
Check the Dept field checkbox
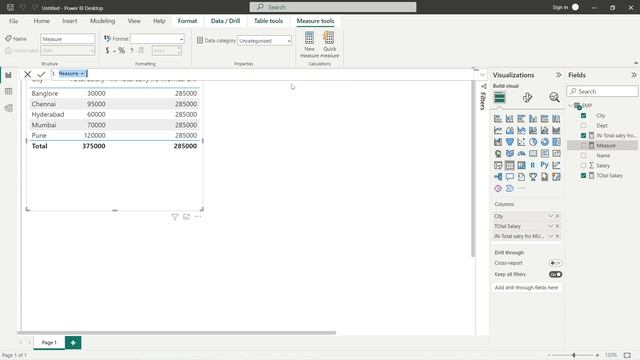tap(583, 125)
